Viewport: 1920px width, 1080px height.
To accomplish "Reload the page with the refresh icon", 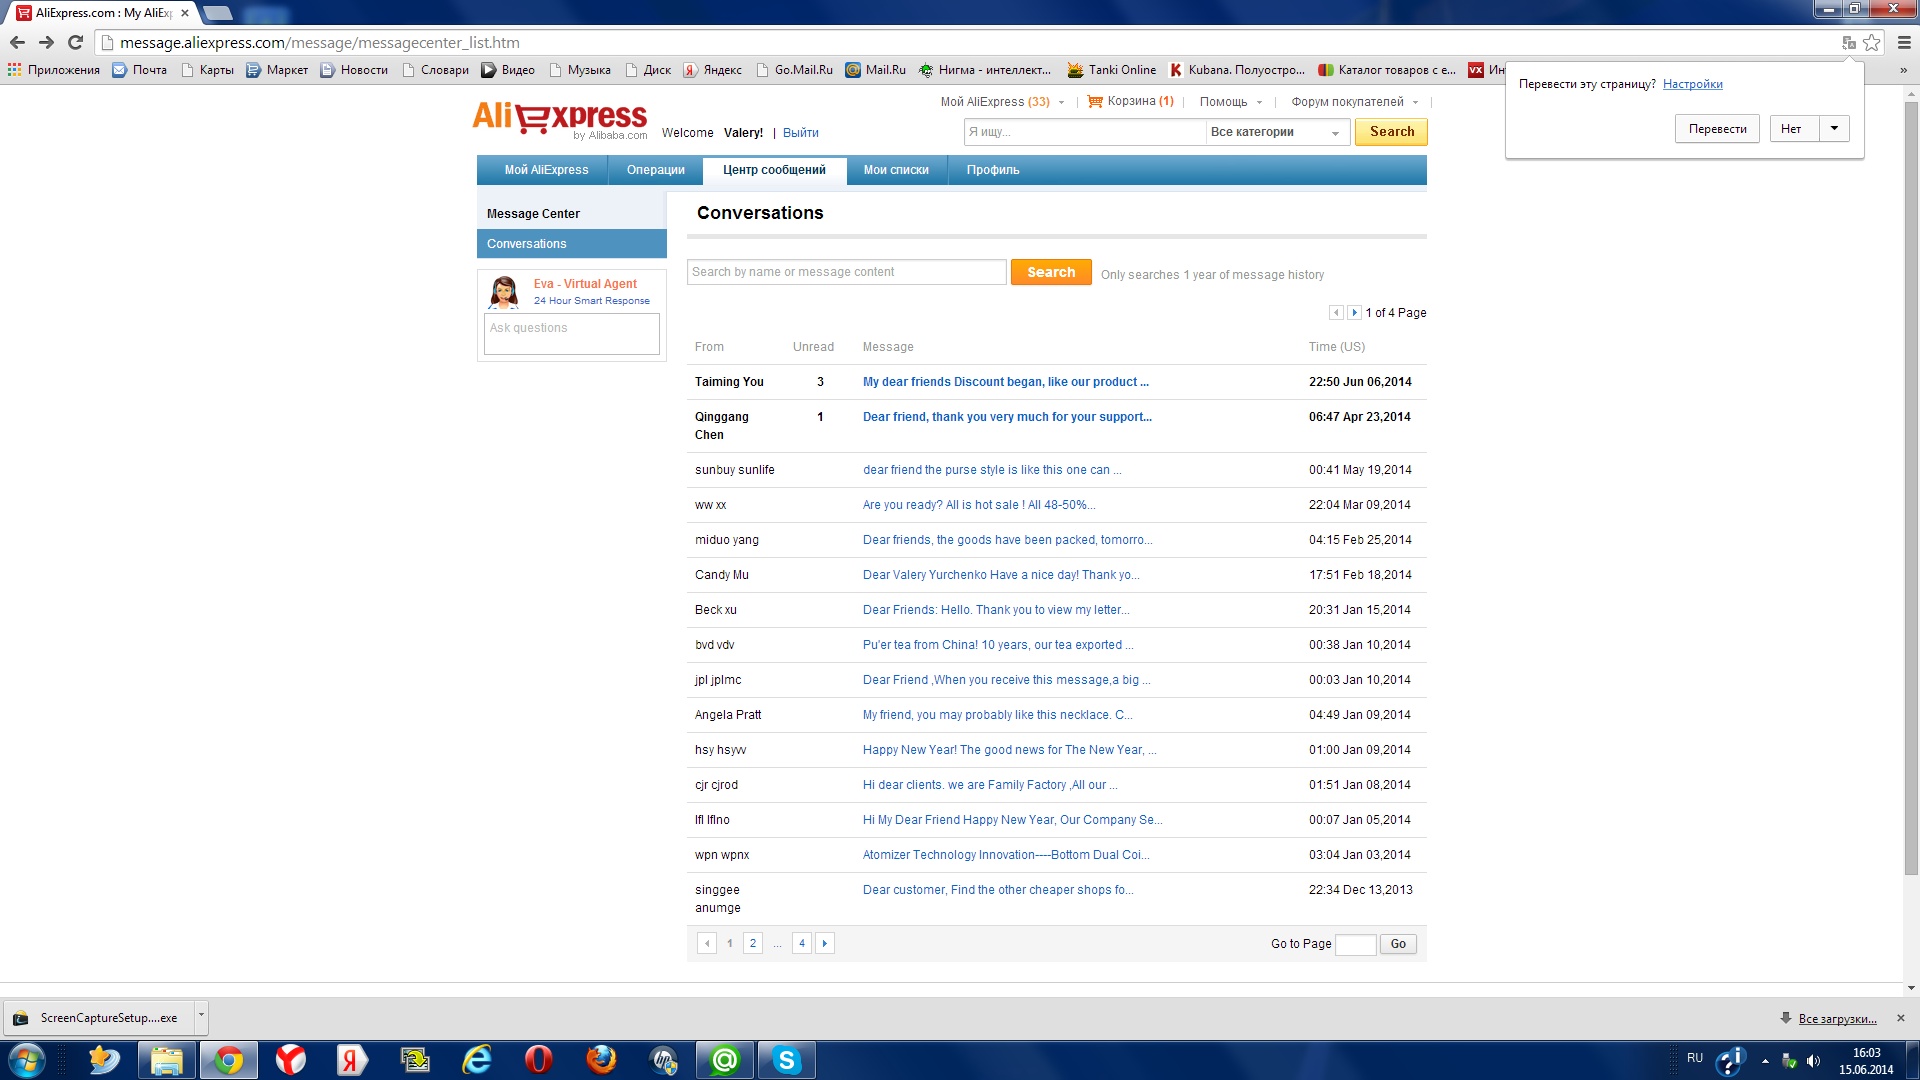I will pyautogui.click(x=75, y=43).
